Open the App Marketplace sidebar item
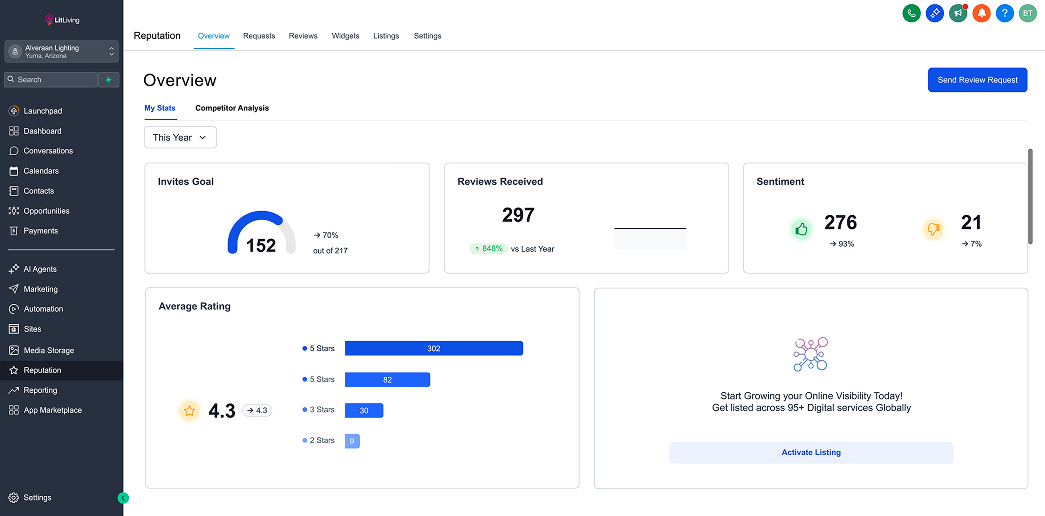Image resolution: width=1045 pixels, height=516 pixels. [x=52, y=410]
